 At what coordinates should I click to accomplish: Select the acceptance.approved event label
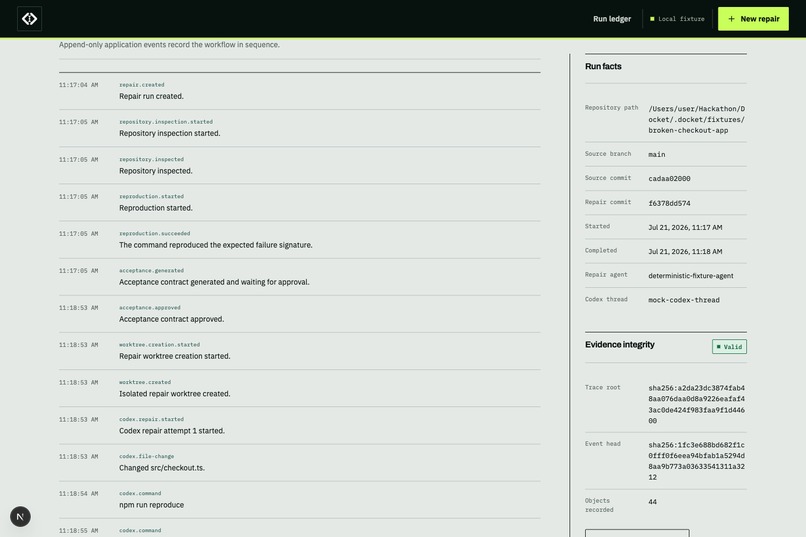(150, 307)
